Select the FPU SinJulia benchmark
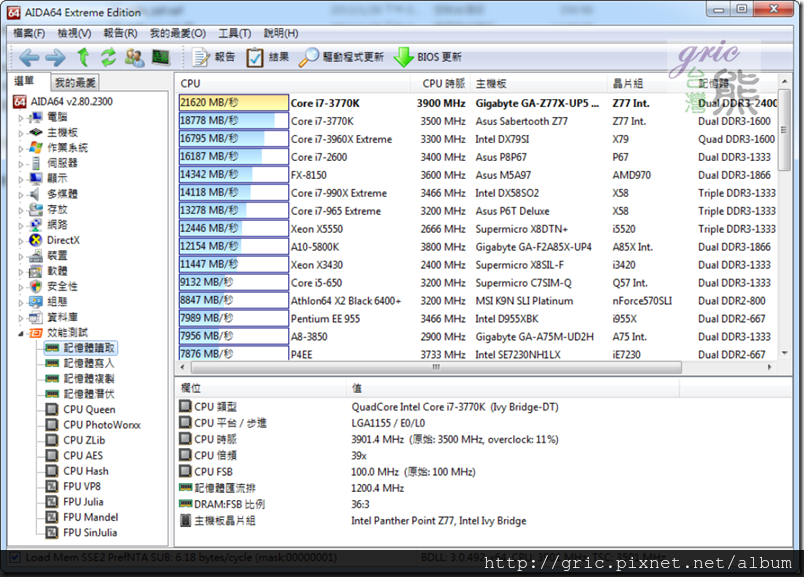 coord(82,533)
